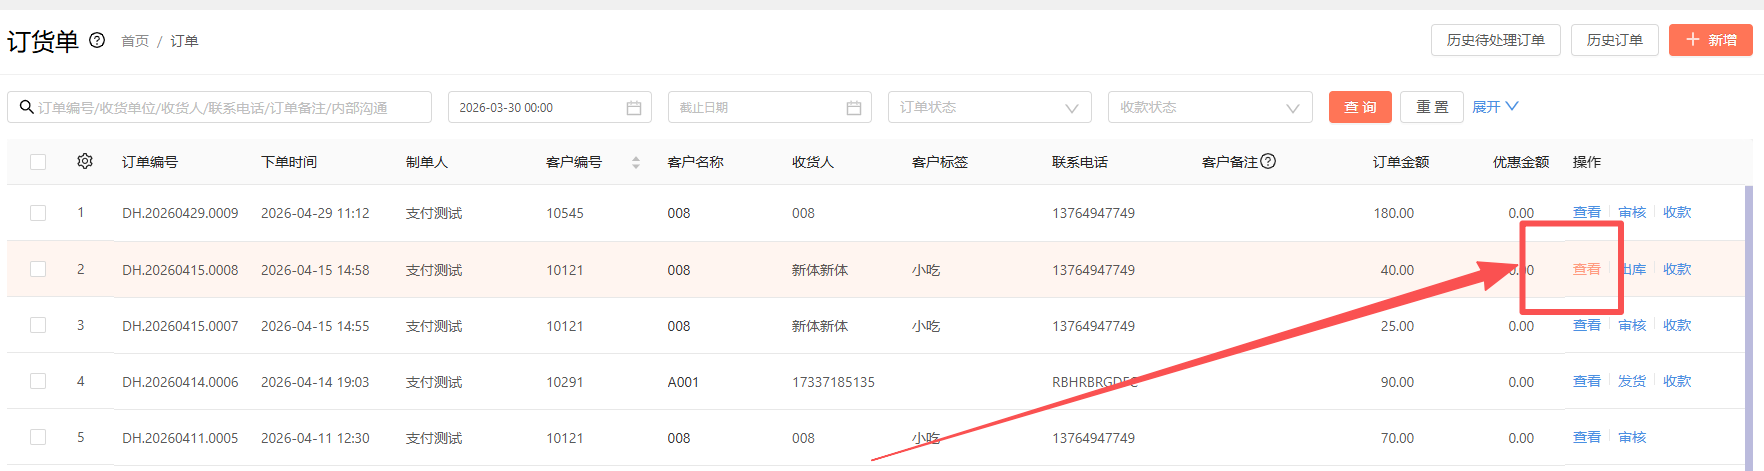The image size is (1764, 471).
Task: Click the 查询 search button
Action: click(1360, 107)
